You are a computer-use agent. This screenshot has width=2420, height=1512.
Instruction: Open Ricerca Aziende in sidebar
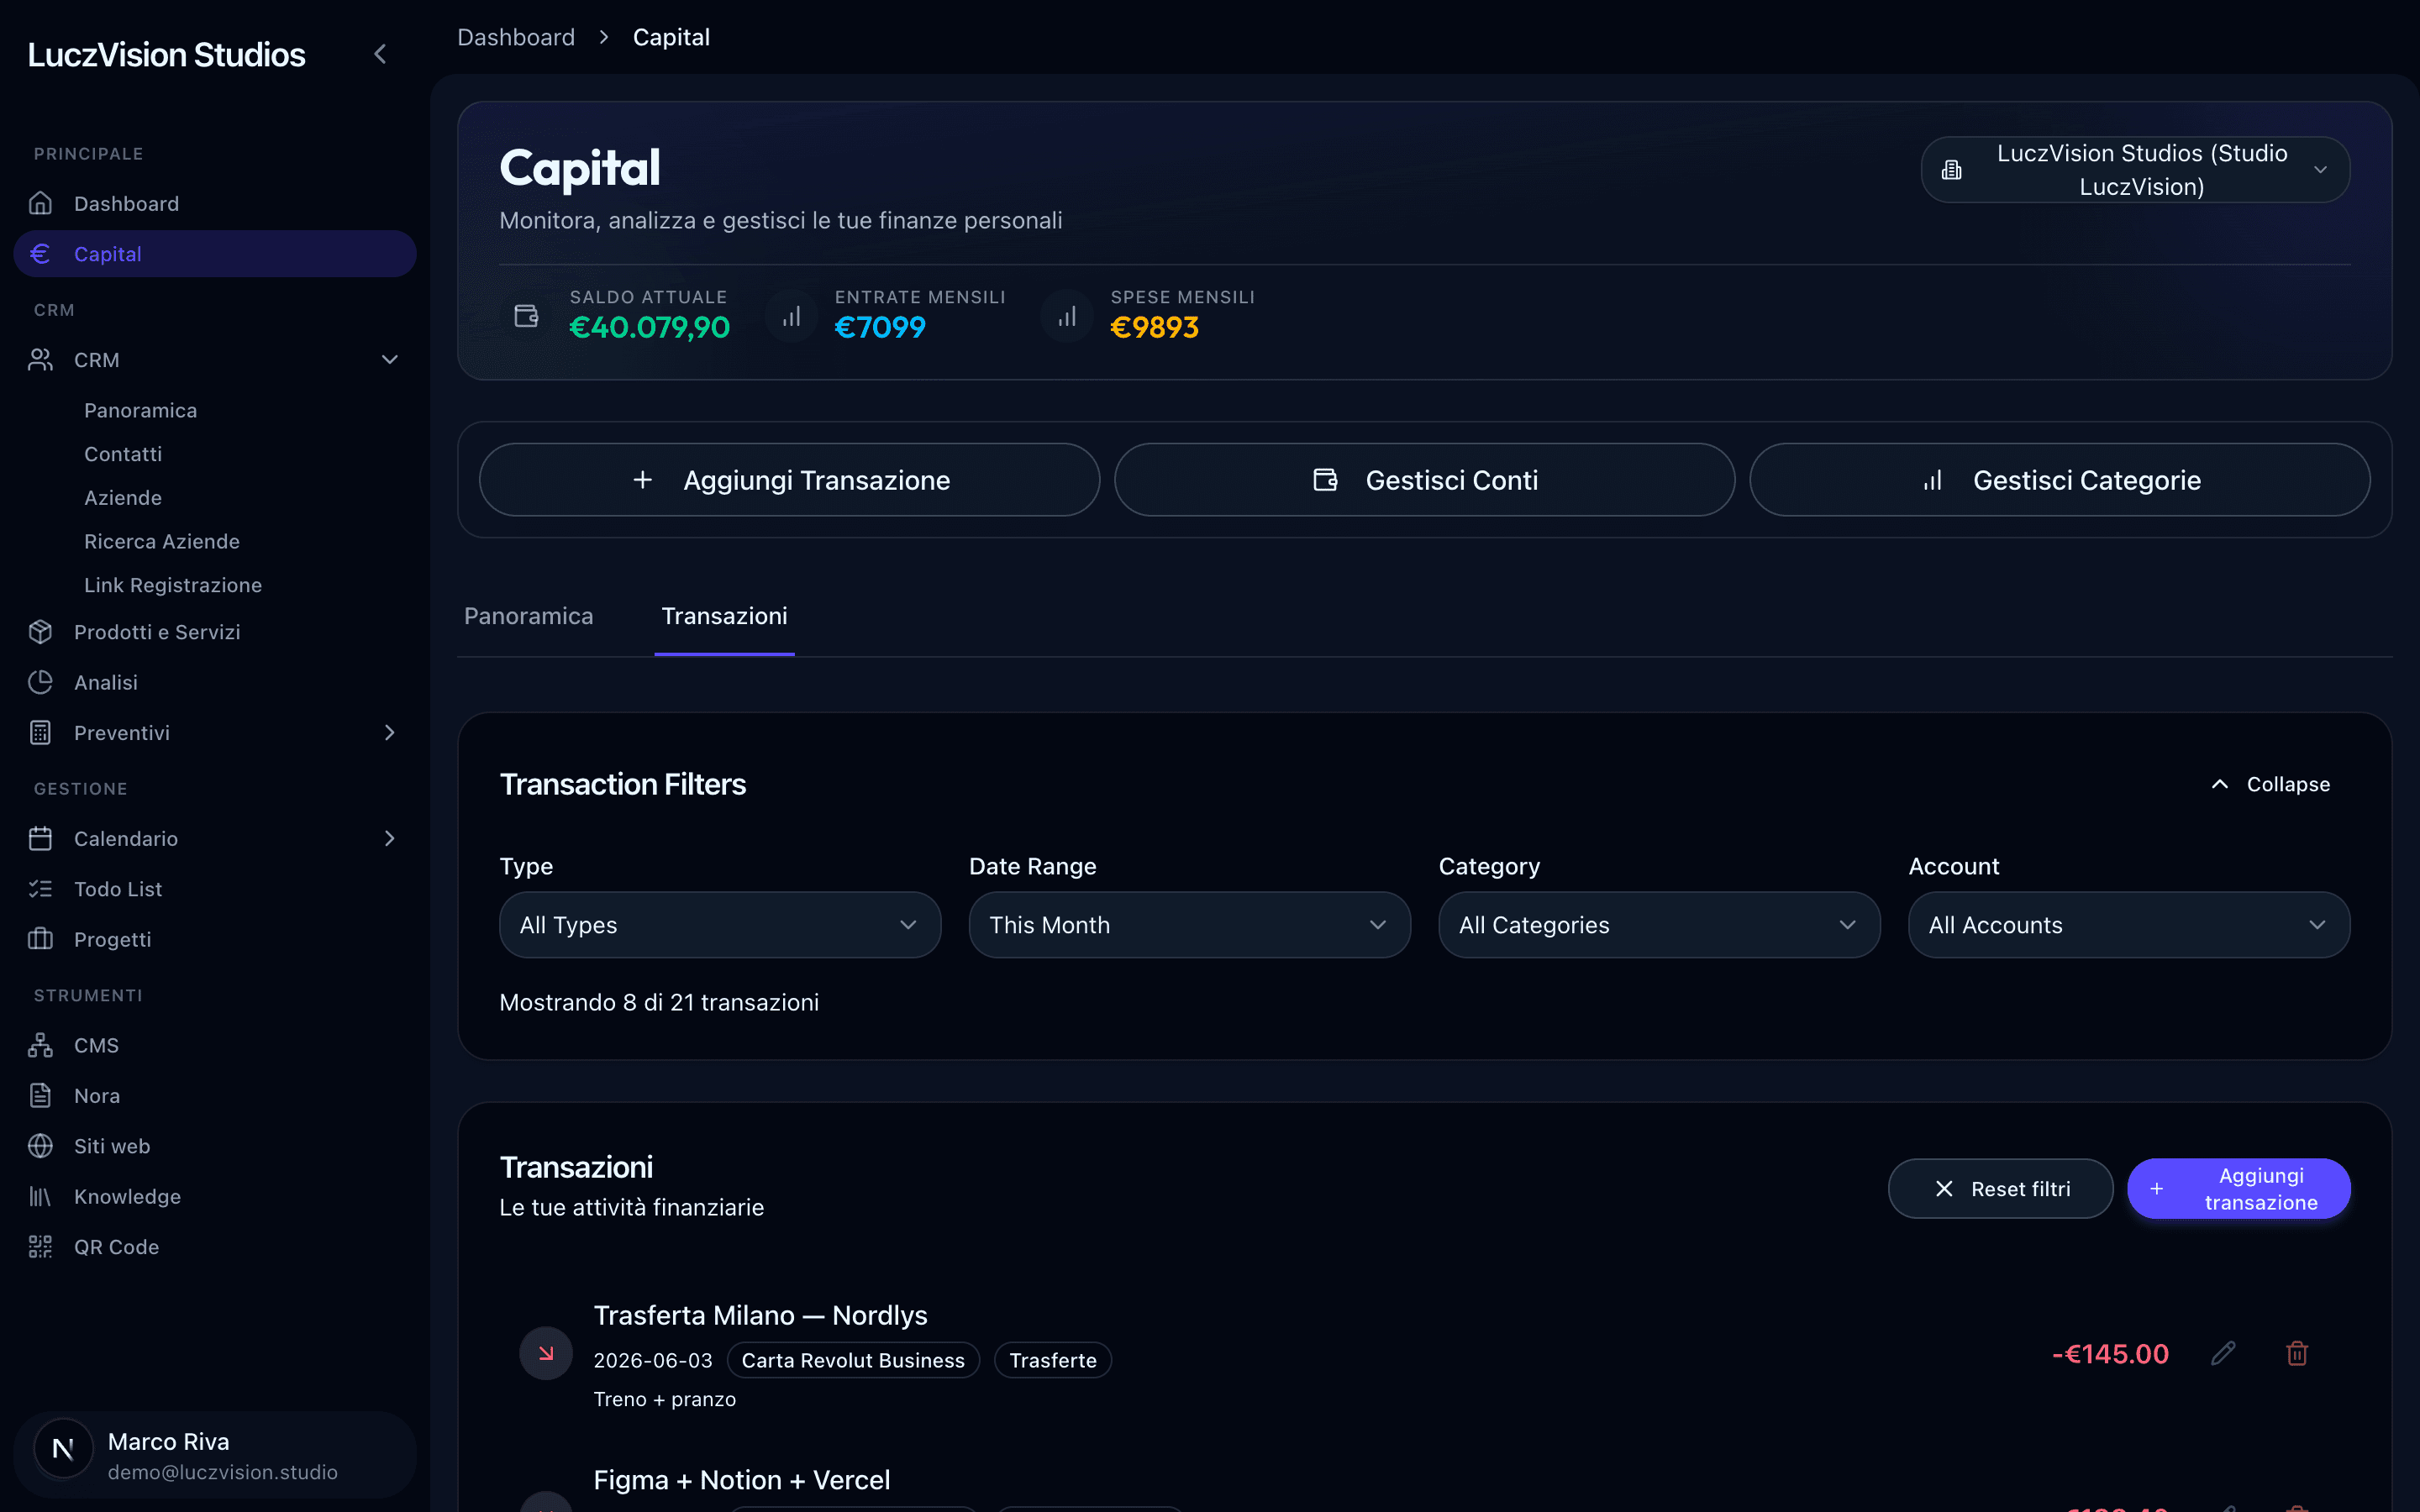(x=162, y=541)
